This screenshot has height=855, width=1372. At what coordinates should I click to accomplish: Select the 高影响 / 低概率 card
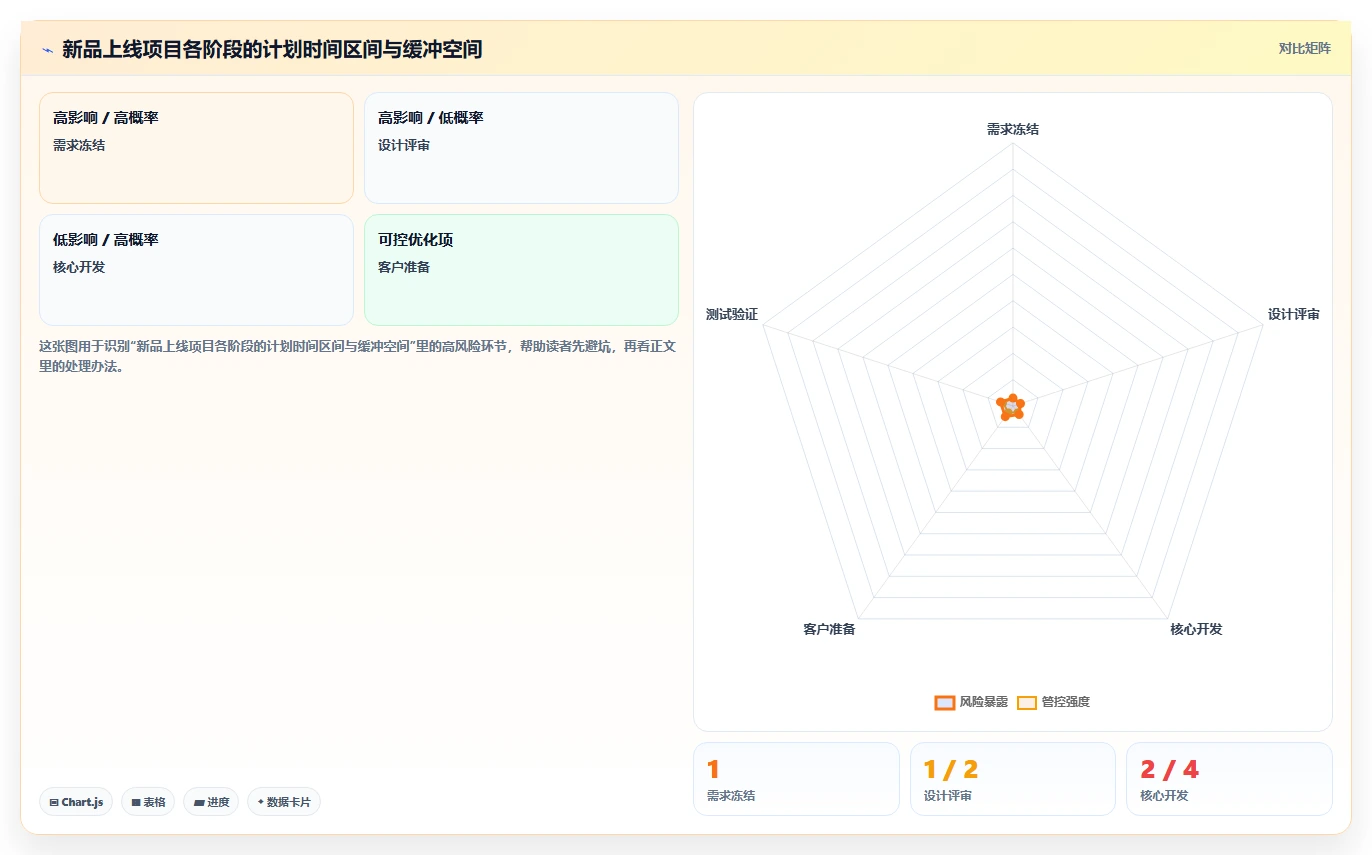521,148
